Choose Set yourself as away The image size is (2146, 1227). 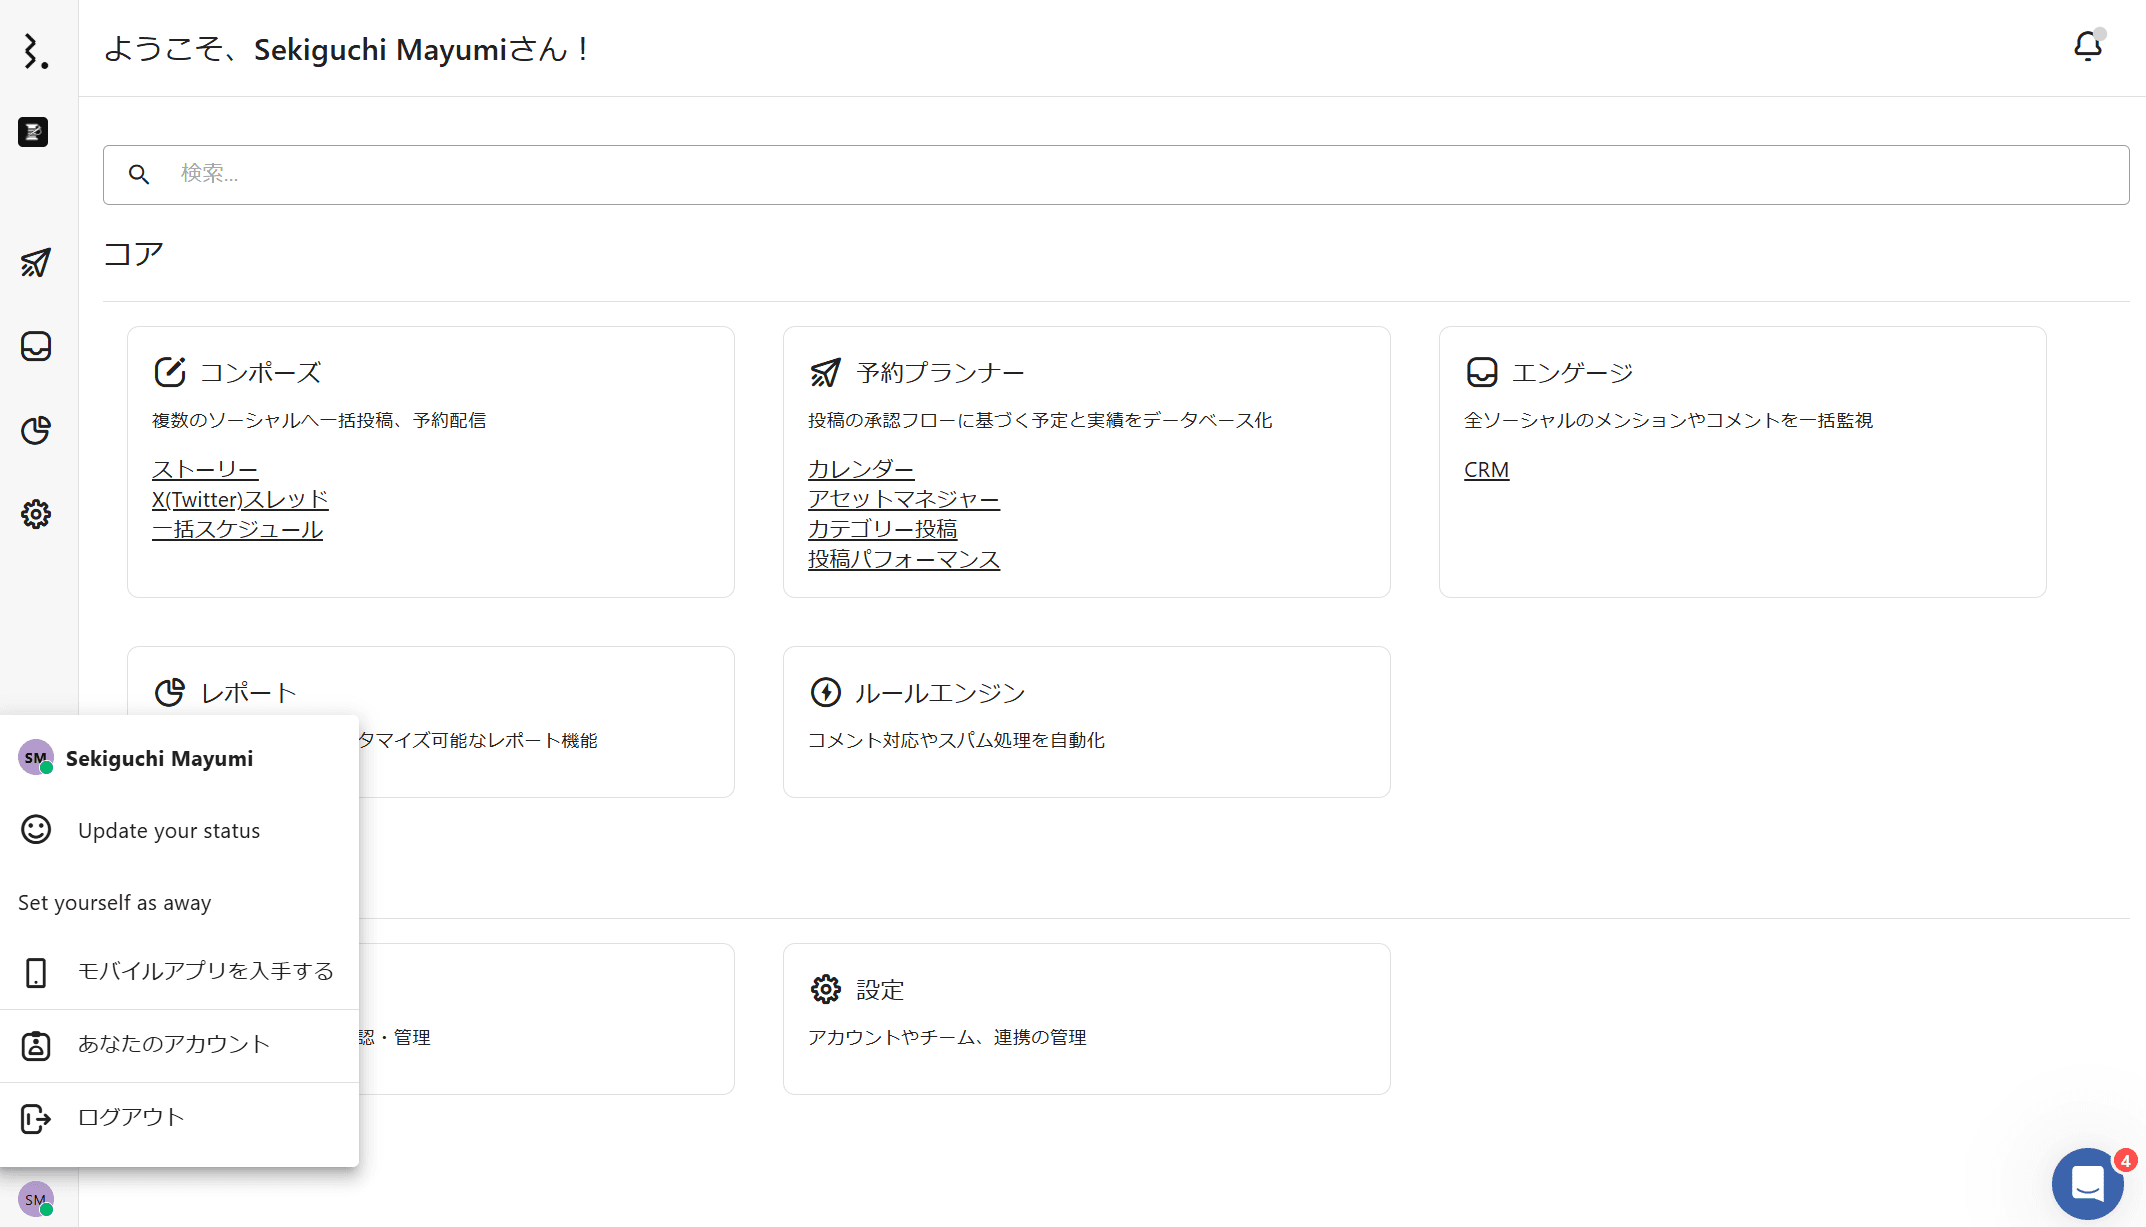coord(115,903)
